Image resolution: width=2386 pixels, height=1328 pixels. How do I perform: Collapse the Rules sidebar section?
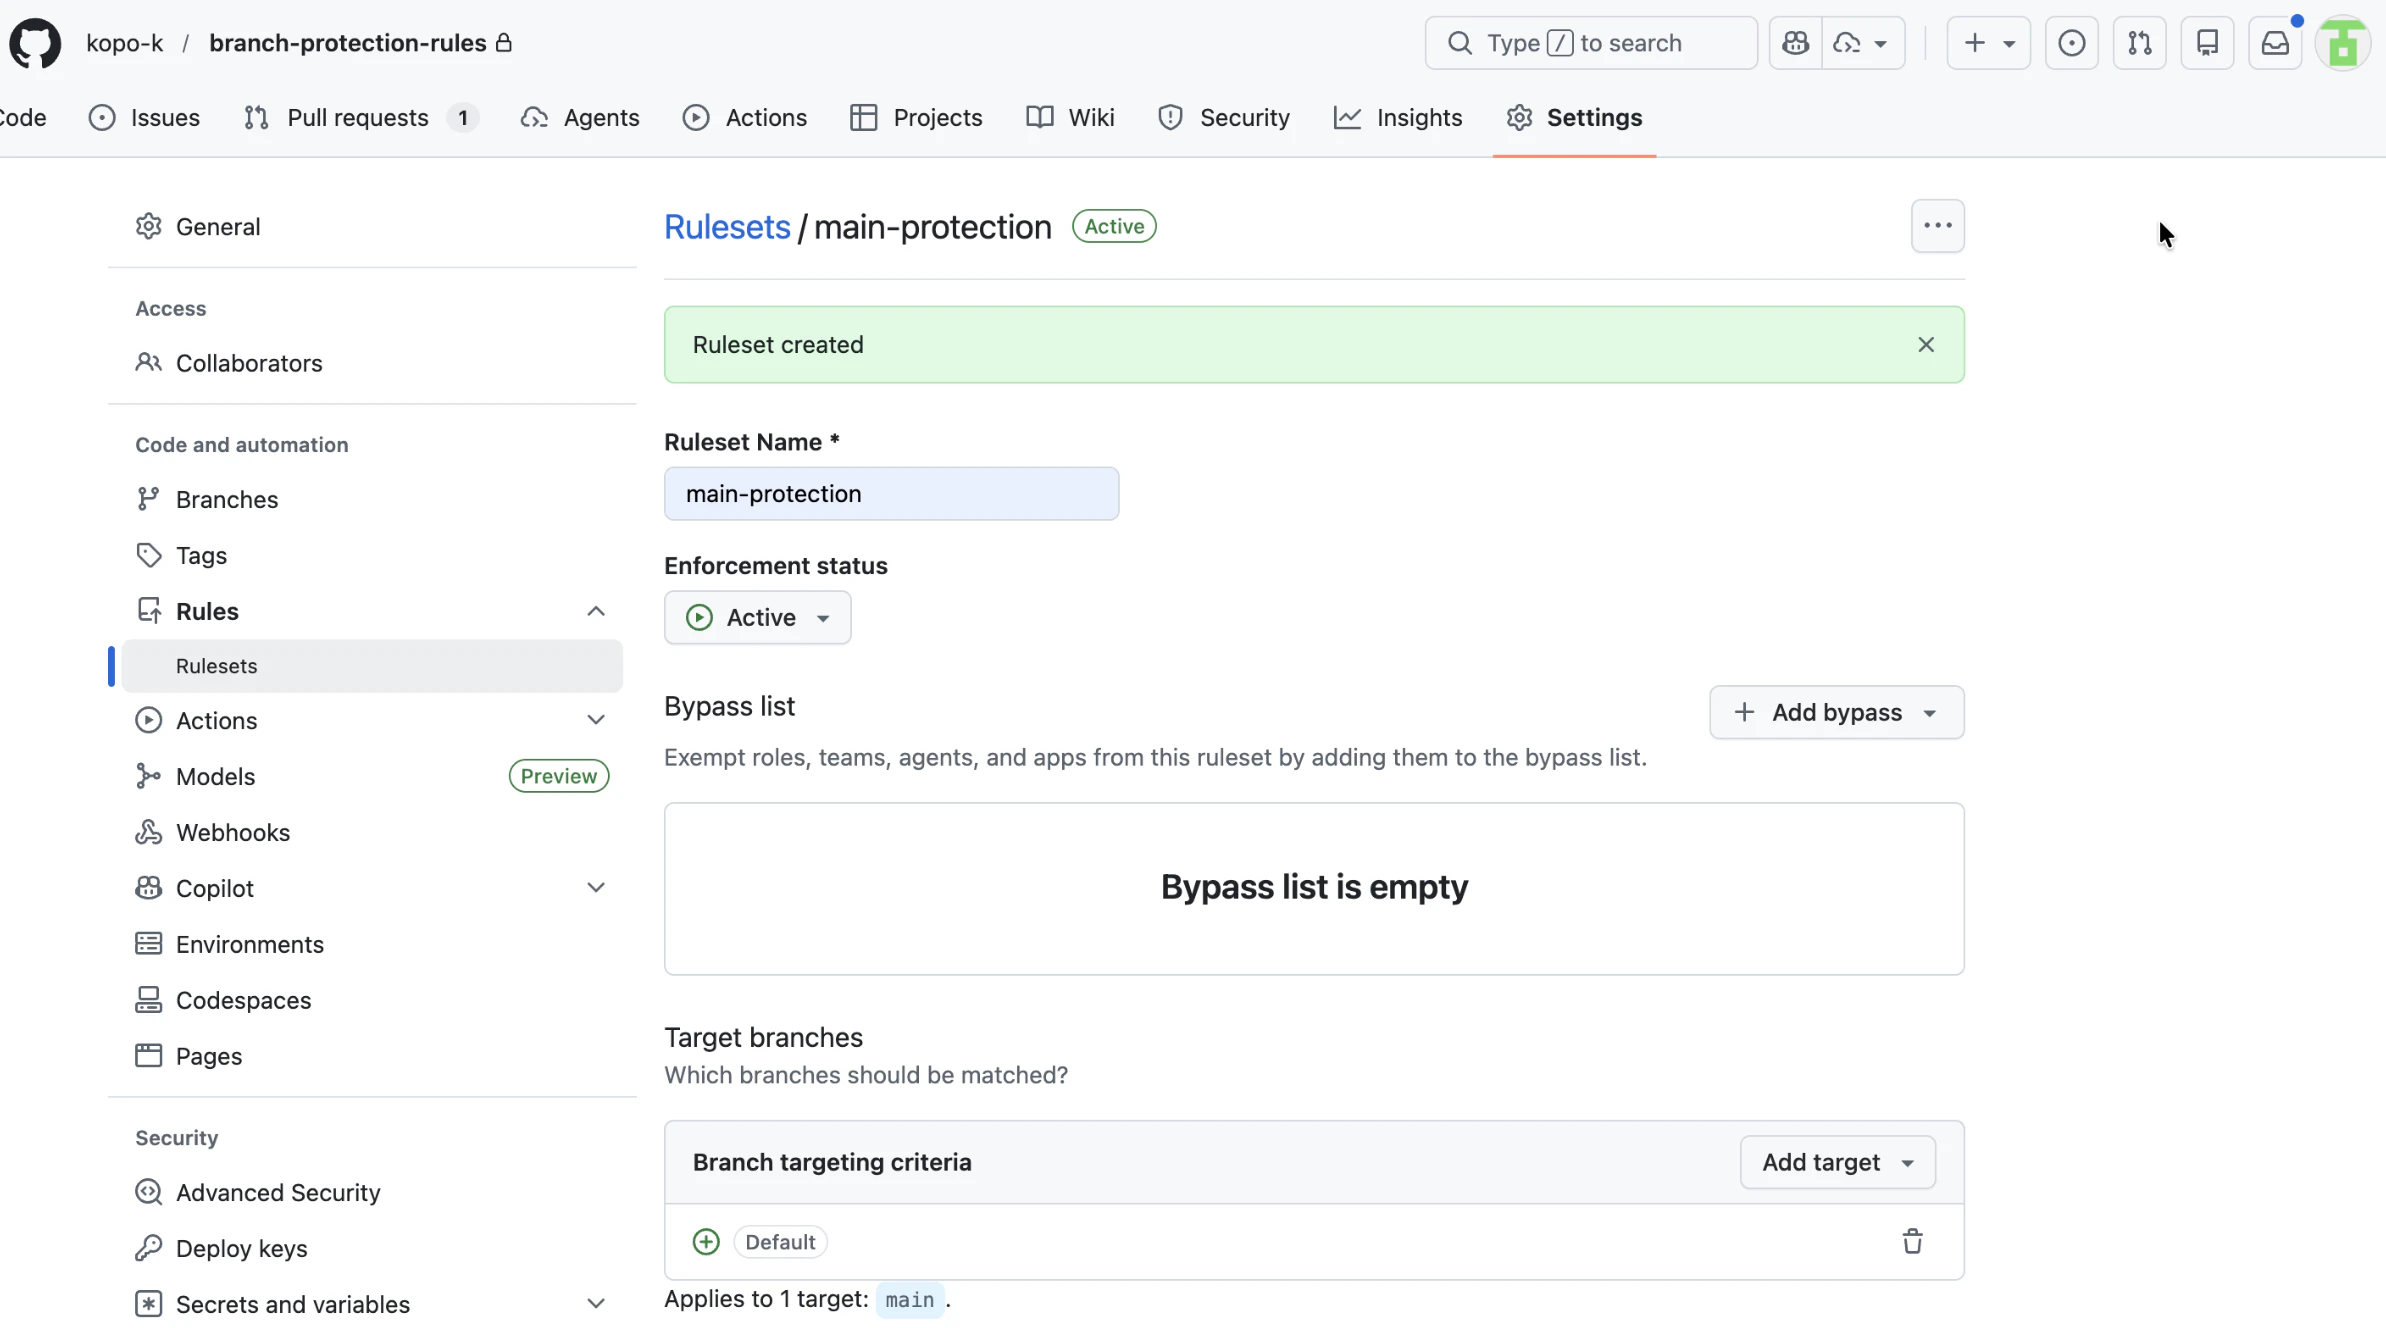pos(596,611)
